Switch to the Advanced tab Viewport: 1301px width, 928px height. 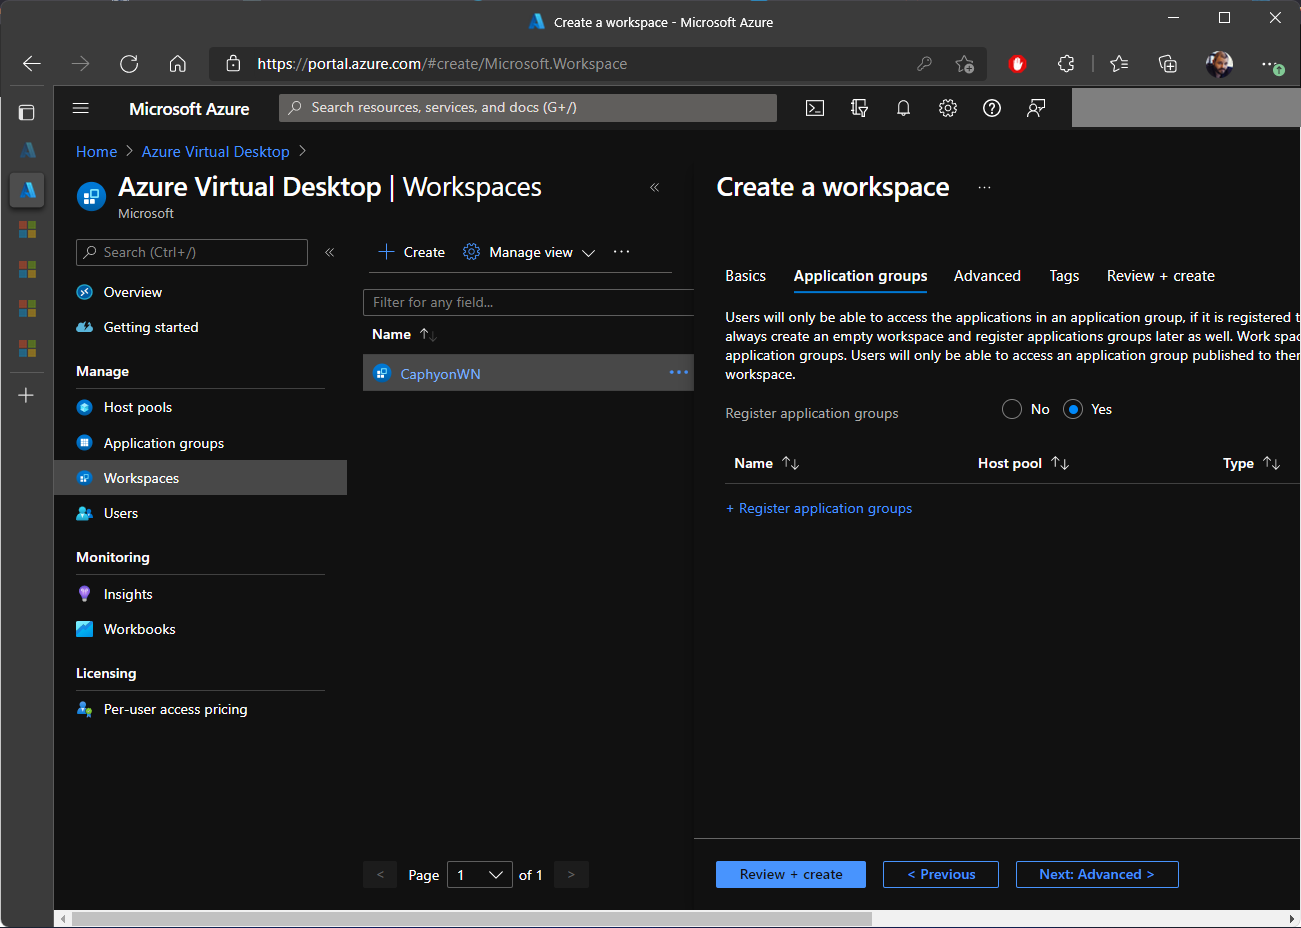point(987,276)
